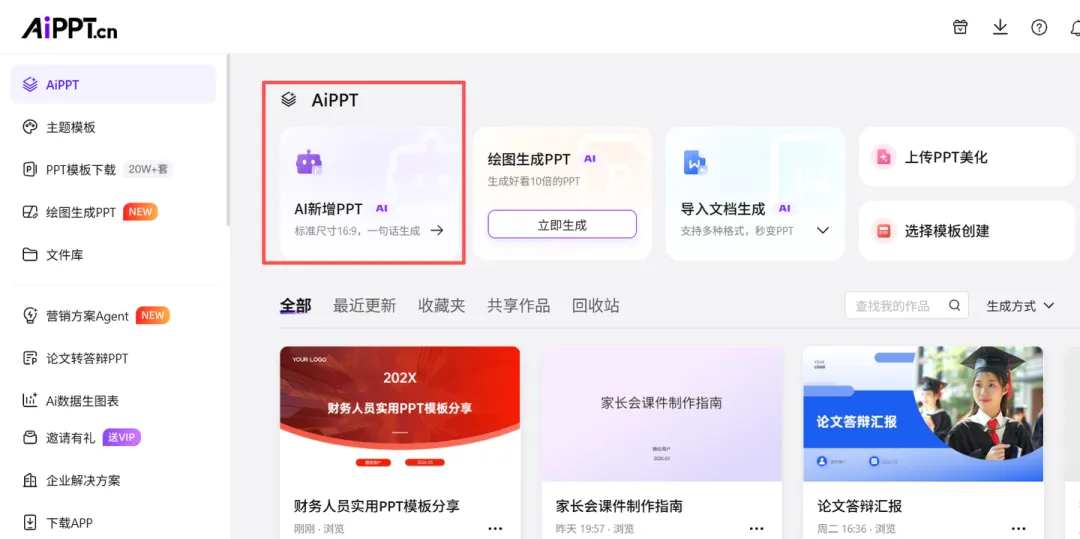Open the 财务人员实用PPT模板分享 thumbnail
The height and width of the screenshot is (539, 1080).
pyautogui.click(x=399, y=414)
